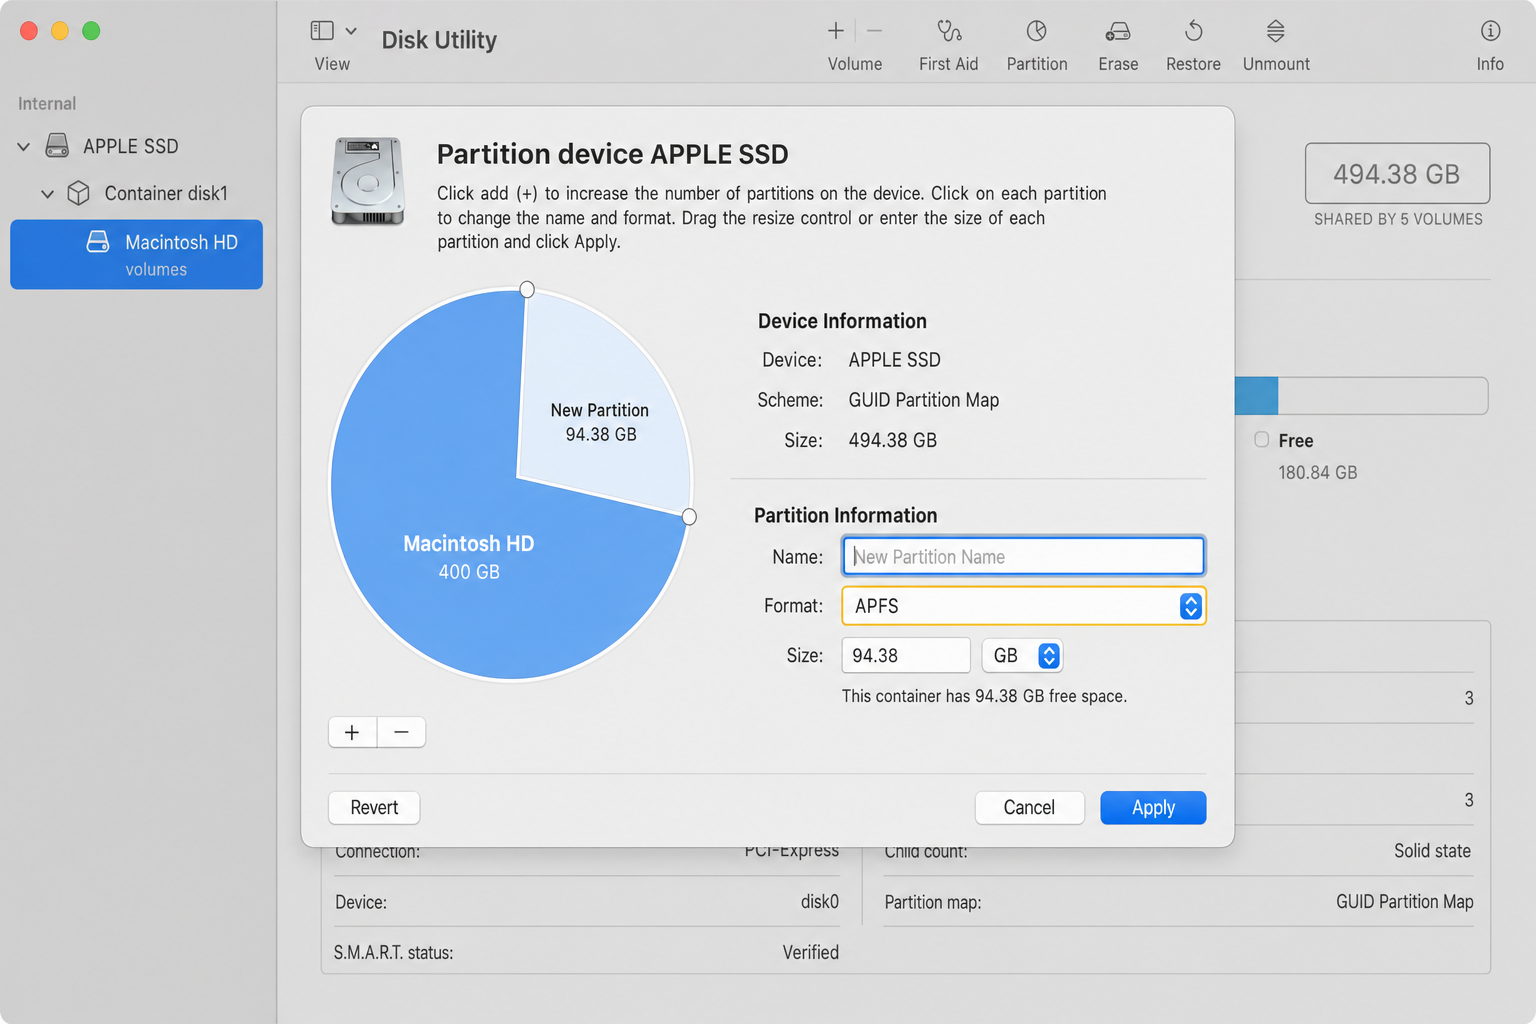Select Macintosh HD volumes in sidebar
This screenshot has height=1024, width=1536.
(x=136, y=254)
